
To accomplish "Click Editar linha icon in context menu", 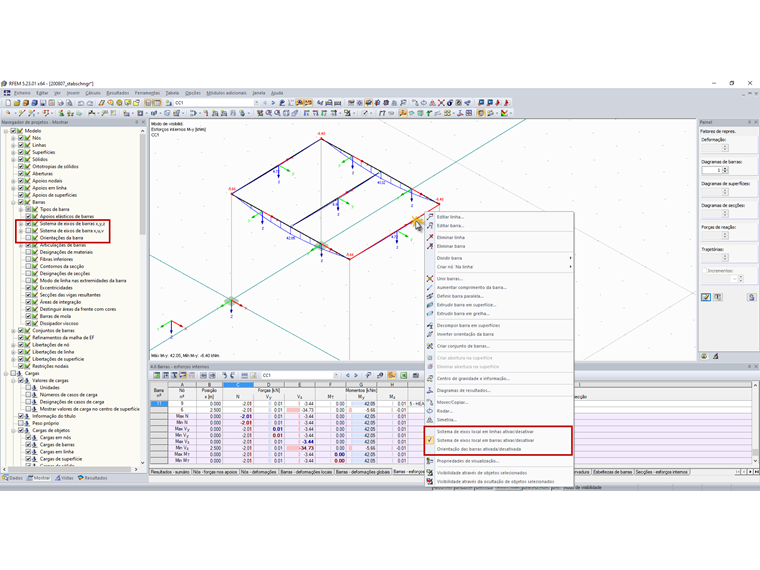I will pos(430,217).
